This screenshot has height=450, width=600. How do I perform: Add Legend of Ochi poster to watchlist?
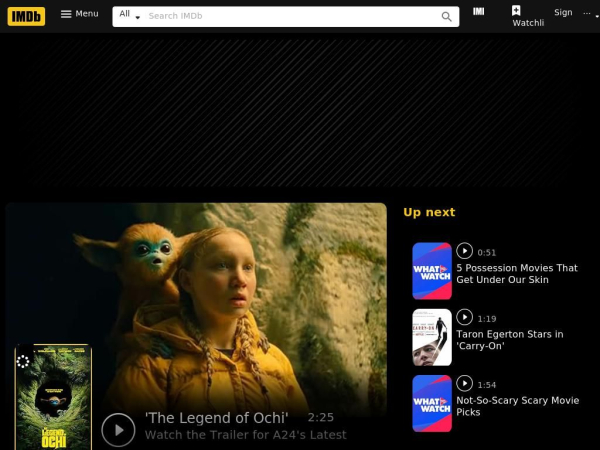pos(24,361)
